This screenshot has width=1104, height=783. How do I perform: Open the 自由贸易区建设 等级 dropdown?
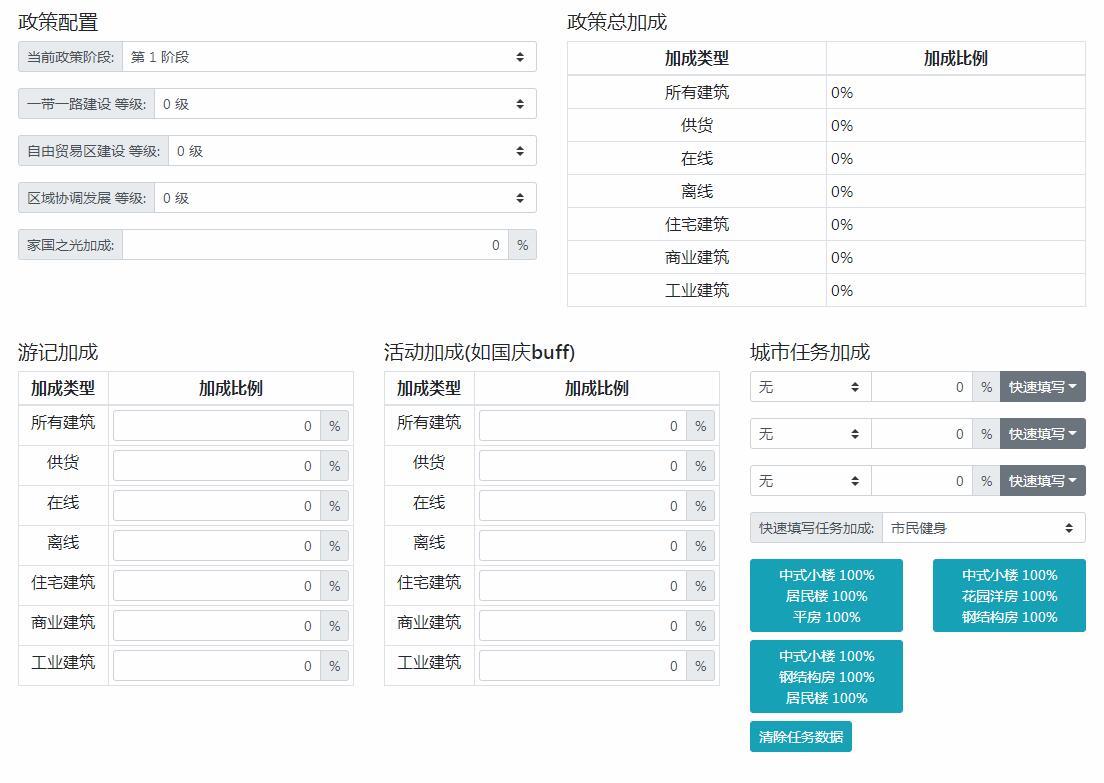pos(352,151)
